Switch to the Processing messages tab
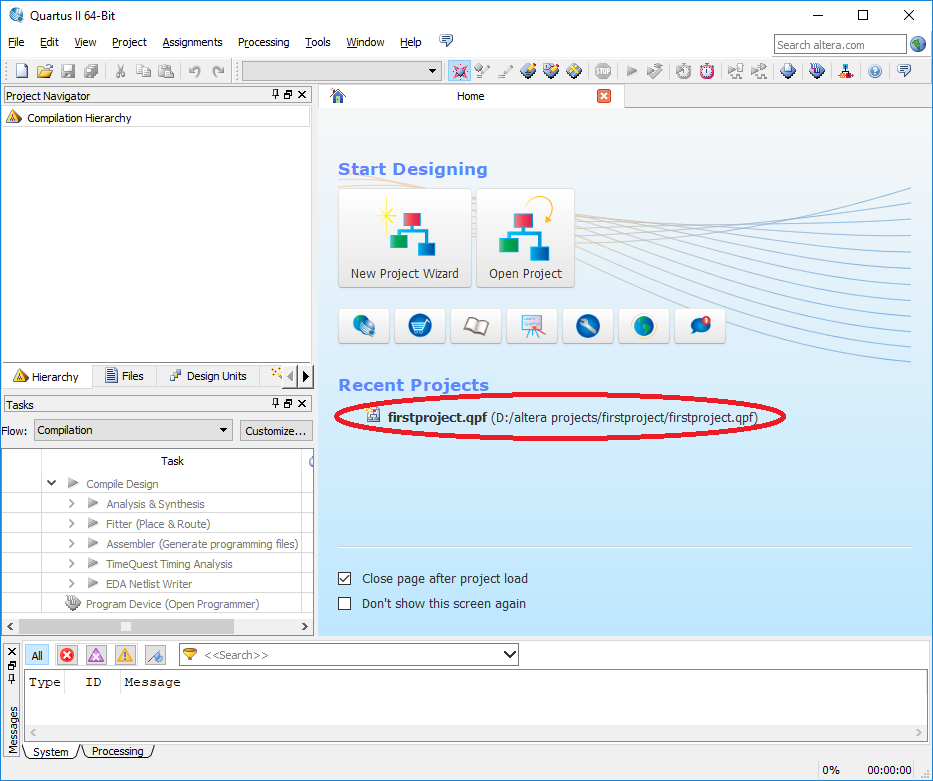 tap(117, 751)
